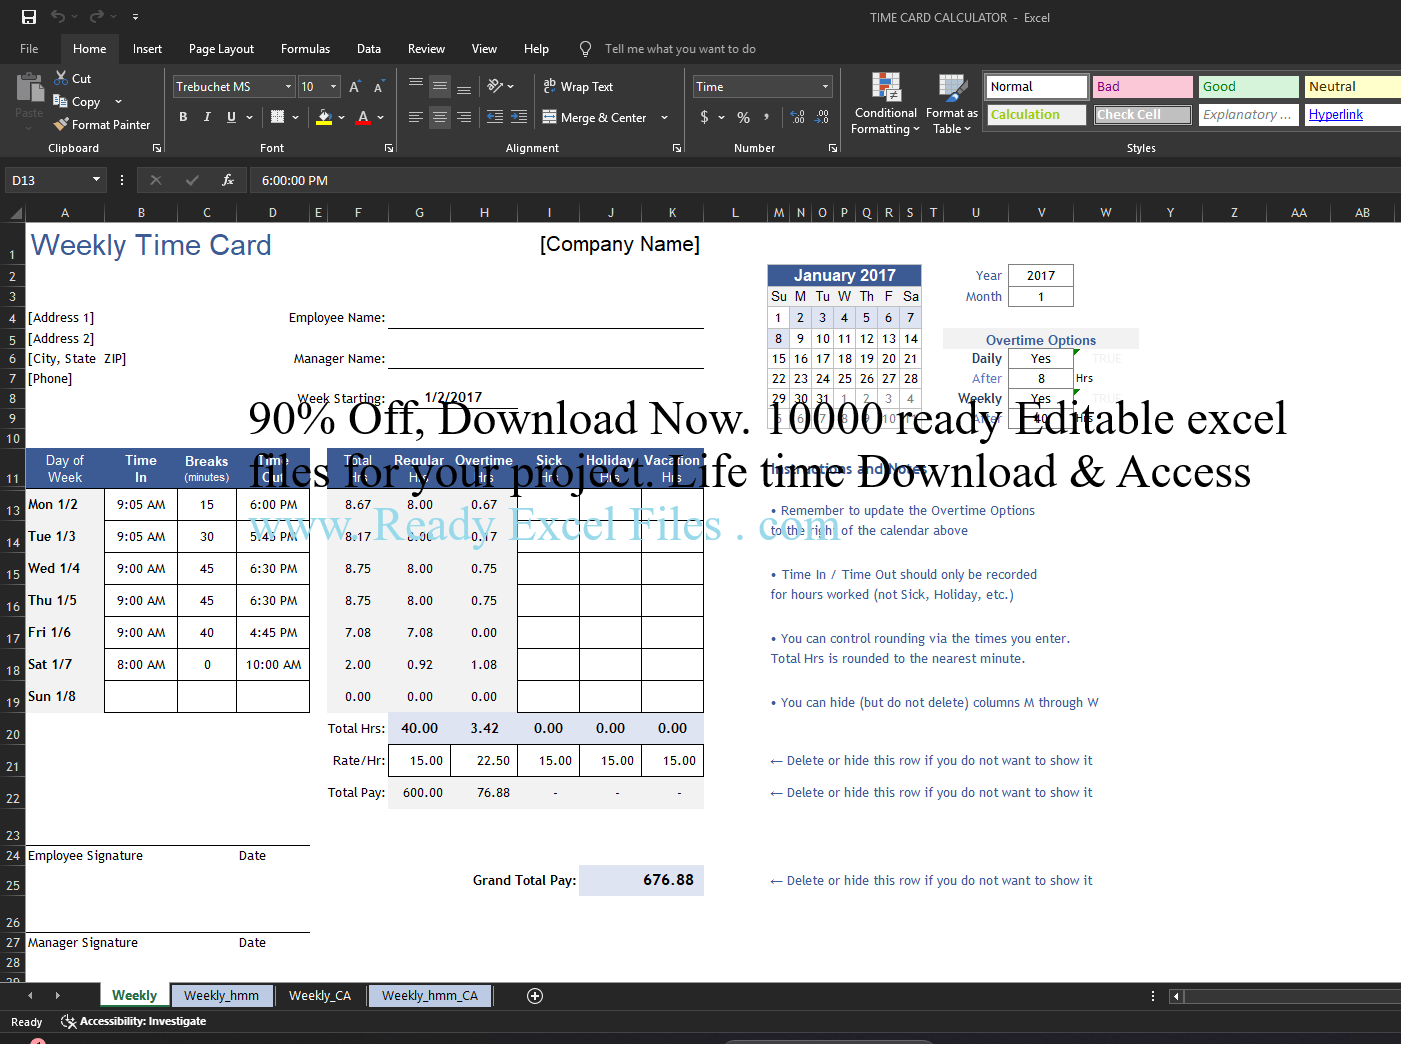Click Select All corner triangle
Screen dimensions: 1401x1044
point(16,213)
